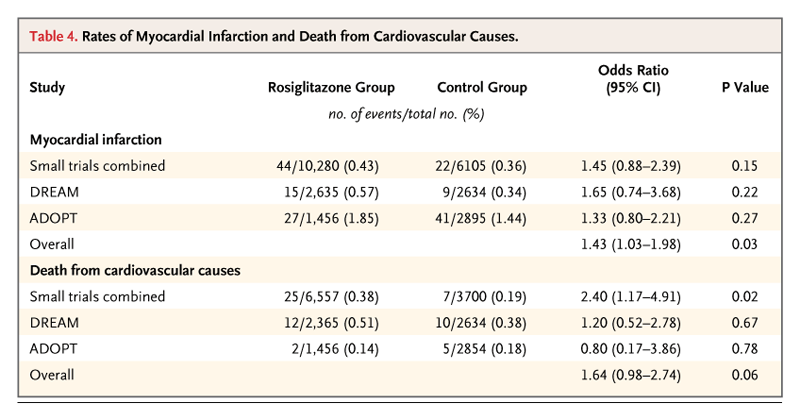Click the Table 4 title text
The image size is (800, 420).
point(274,37)
